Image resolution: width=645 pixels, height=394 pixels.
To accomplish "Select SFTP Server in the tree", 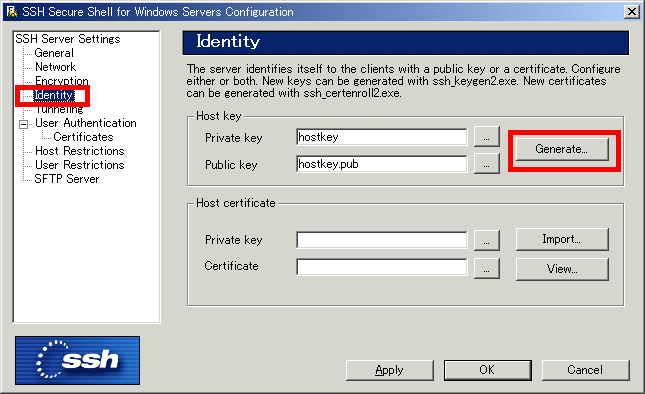I will (x=67, y=179).
